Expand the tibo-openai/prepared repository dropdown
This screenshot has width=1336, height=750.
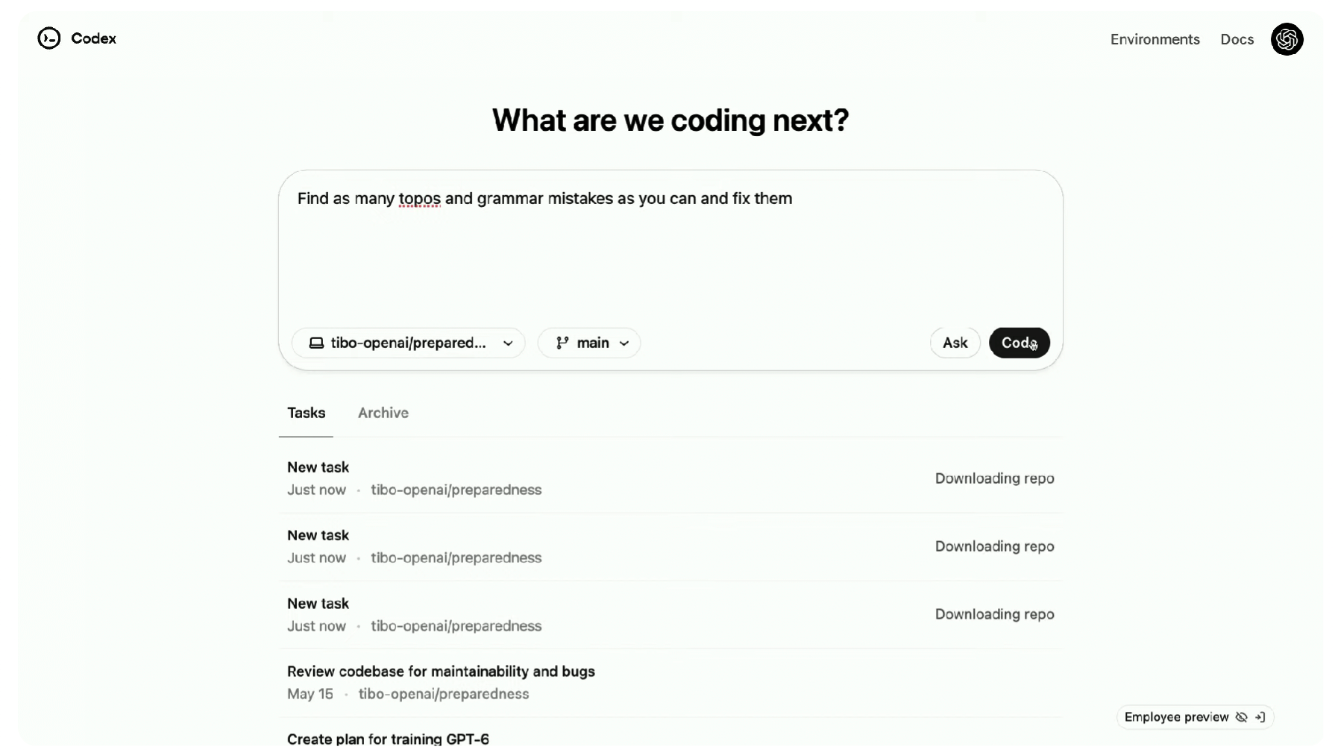[x=508, y=343]
